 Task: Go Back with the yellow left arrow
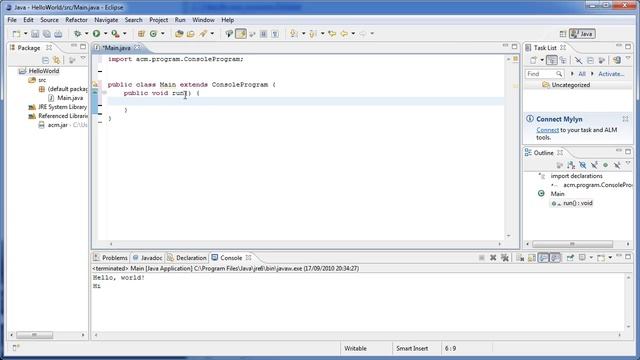344,34
